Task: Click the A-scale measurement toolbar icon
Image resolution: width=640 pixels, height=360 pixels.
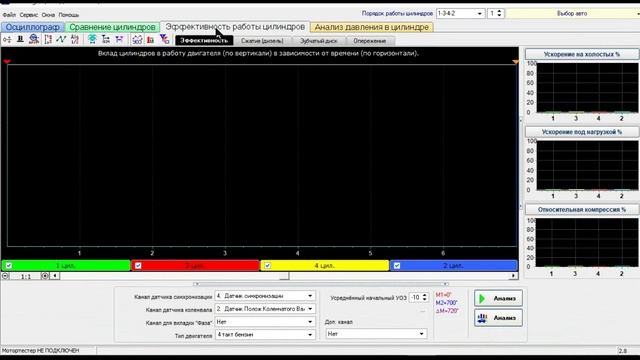Action: [75, 39]
